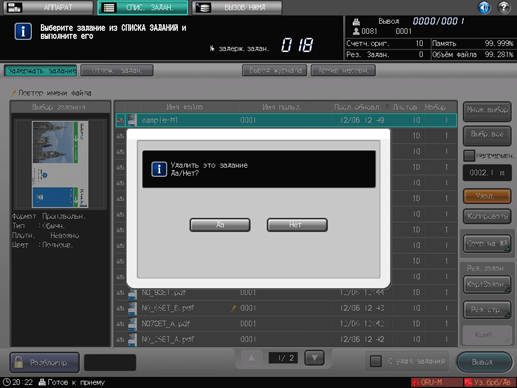
Task: Click the Разблокир. lock button
Action: click(x=45, y=362)
